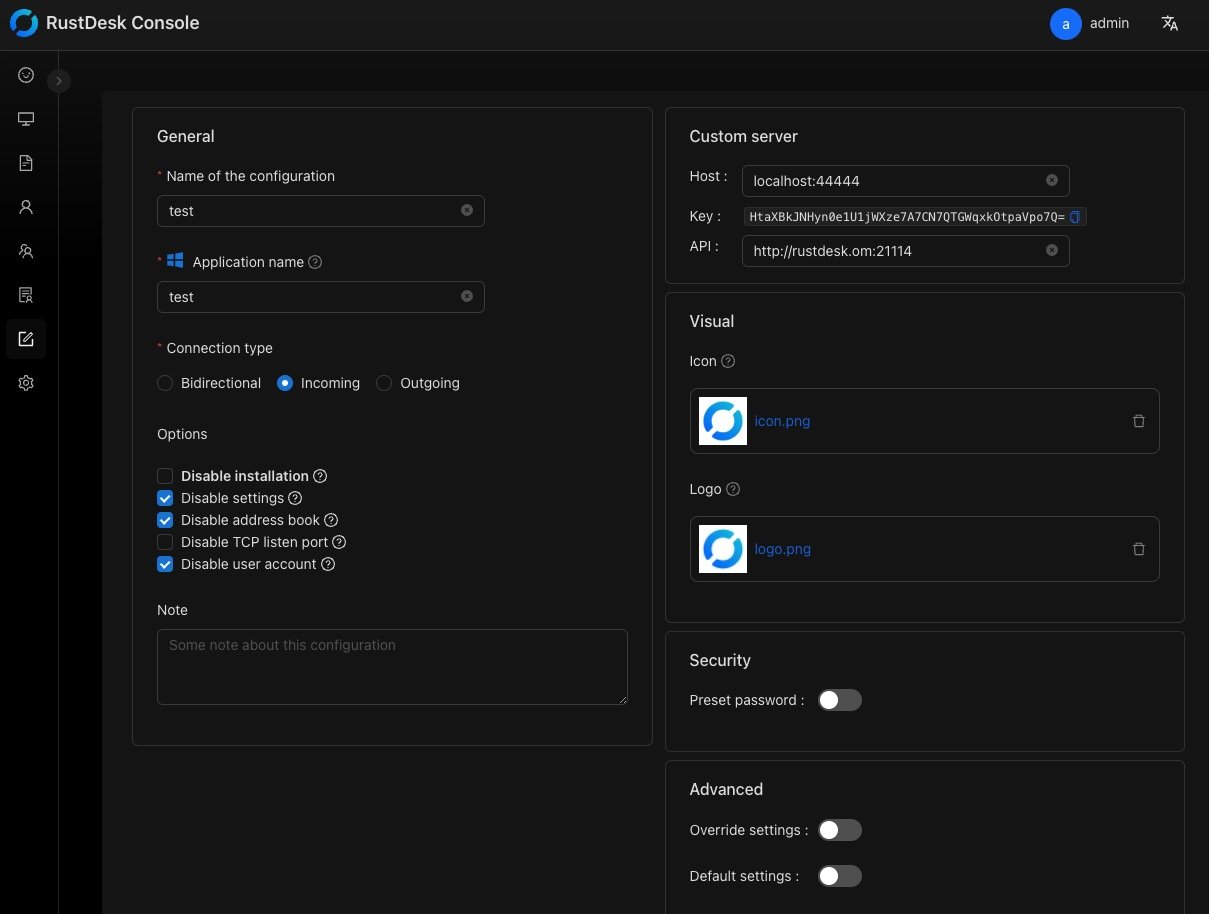Viewport: 1209px width, 914px height.
Task: Open the settings gear in sidebar
Action: coord(26,383)
